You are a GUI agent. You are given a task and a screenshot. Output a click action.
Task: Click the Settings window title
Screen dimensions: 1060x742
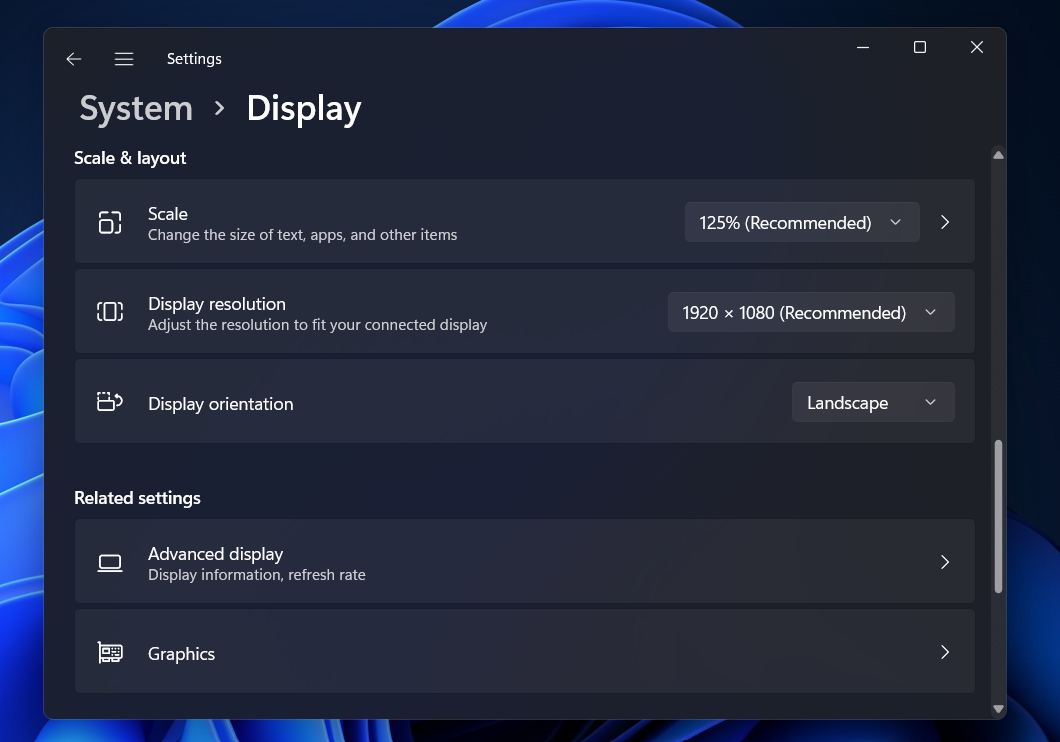pos(194,59)
